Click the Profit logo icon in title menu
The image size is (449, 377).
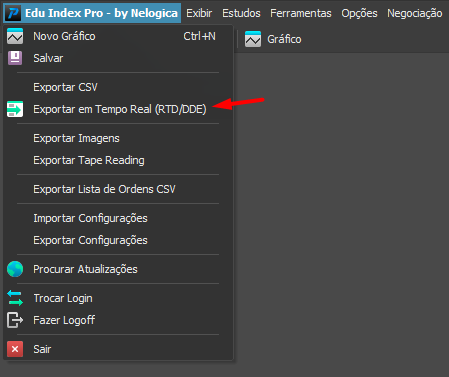pyautogui.click(x=14, y=13)
